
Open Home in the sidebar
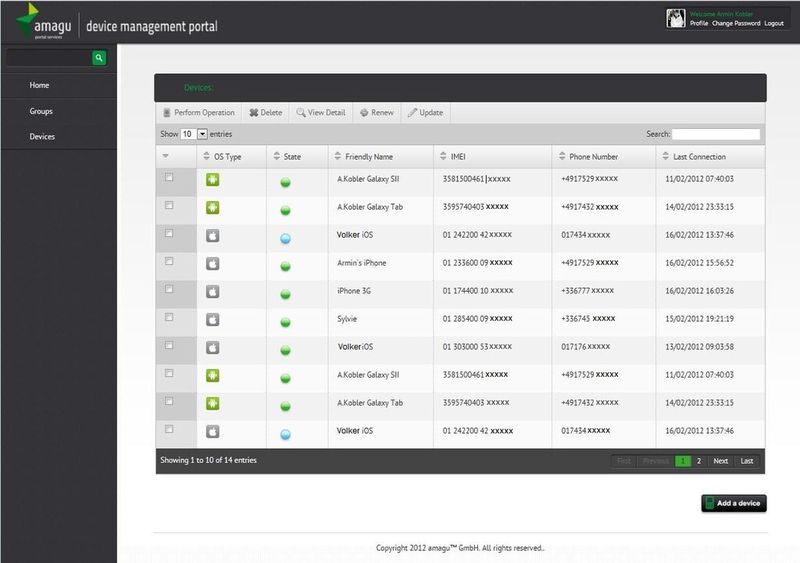(x=39, y=85)
